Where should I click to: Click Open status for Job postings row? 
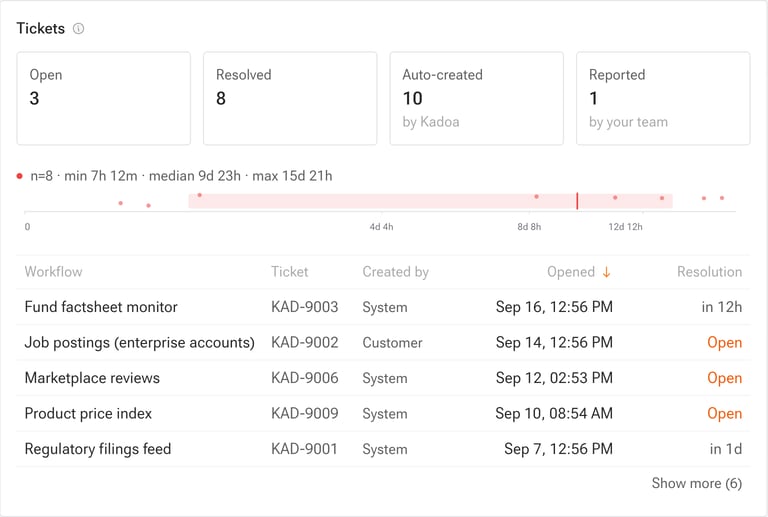coord(724,343)
